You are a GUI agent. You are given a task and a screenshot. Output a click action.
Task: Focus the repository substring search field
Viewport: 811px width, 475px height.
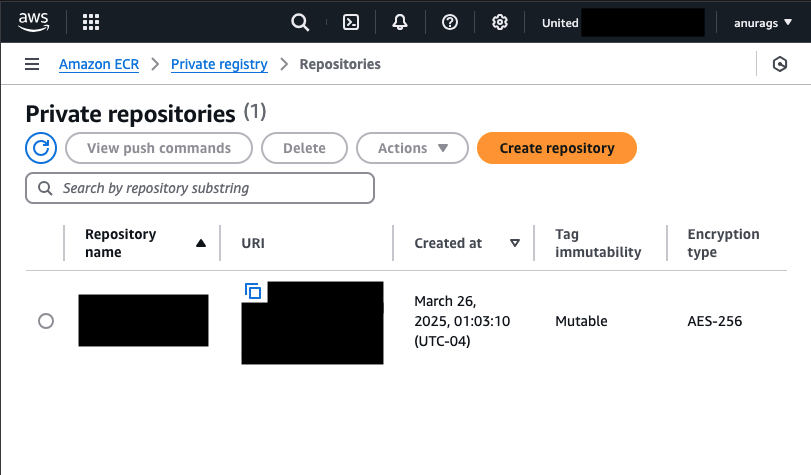click(x=200, y=188)
